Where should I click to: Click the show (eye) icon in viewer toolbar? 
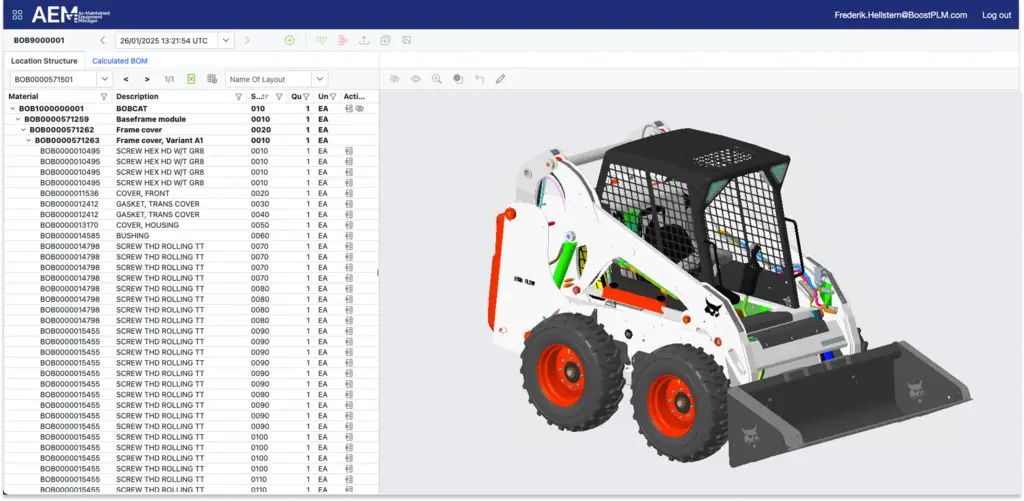(415, 79)
